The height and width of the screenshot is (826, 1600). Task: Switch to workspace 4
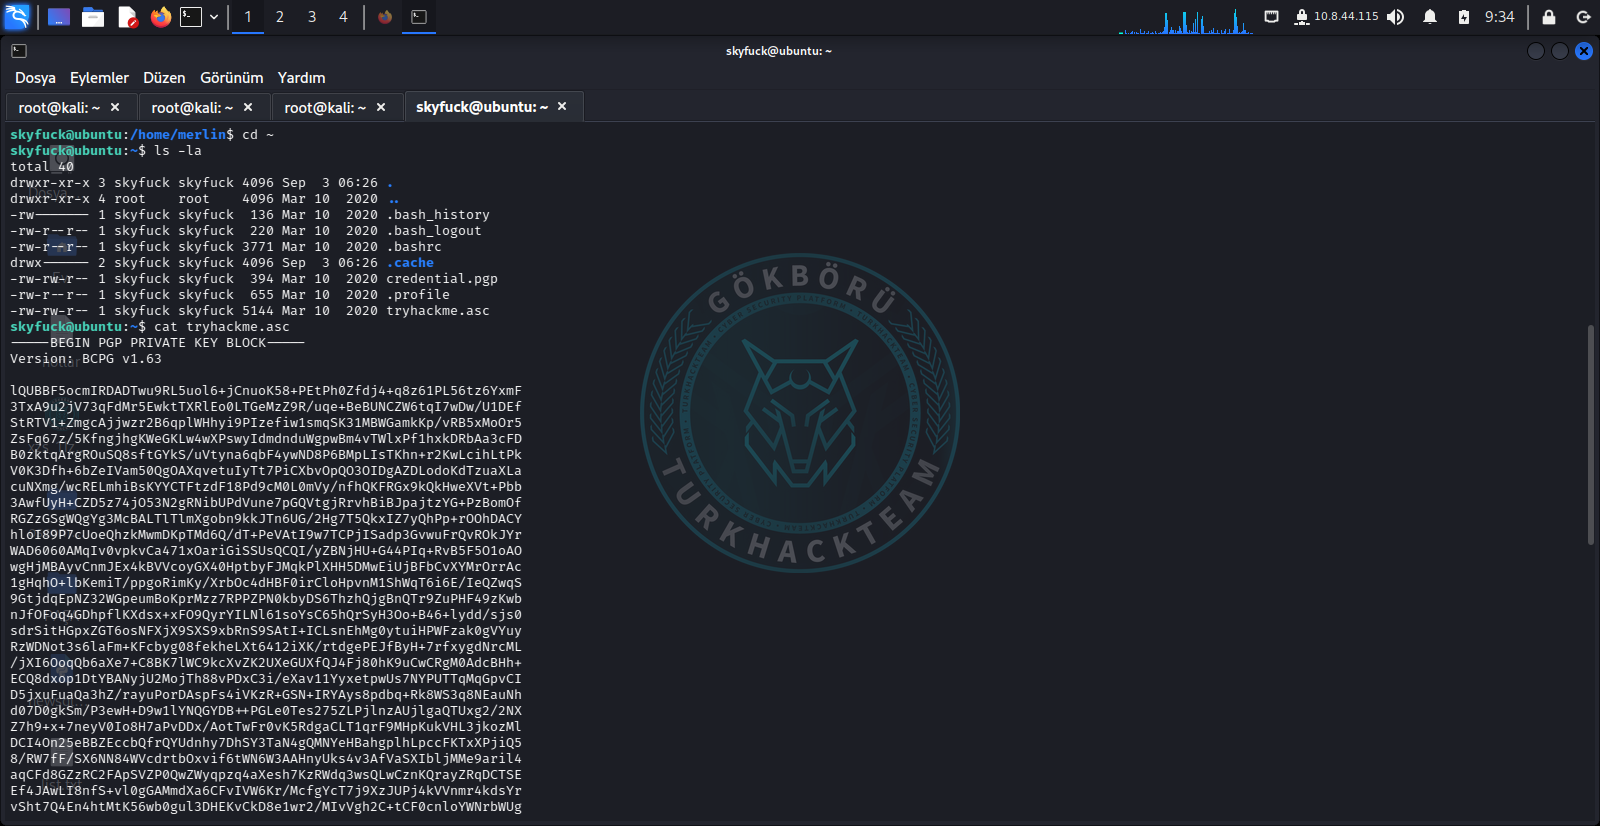coord(343,17)
